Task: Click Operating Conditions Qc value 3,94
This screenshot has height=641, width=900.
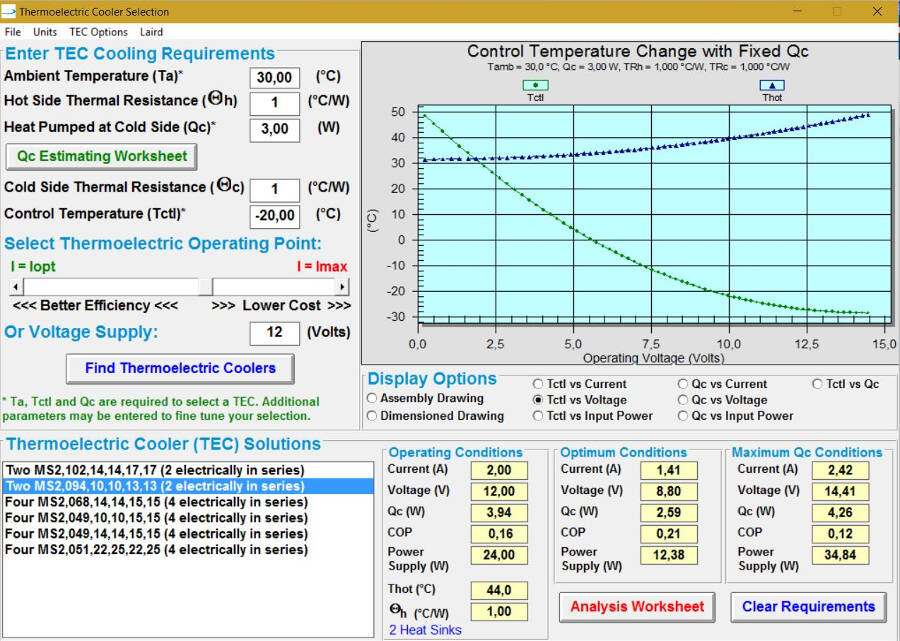Action: [499, 512]
